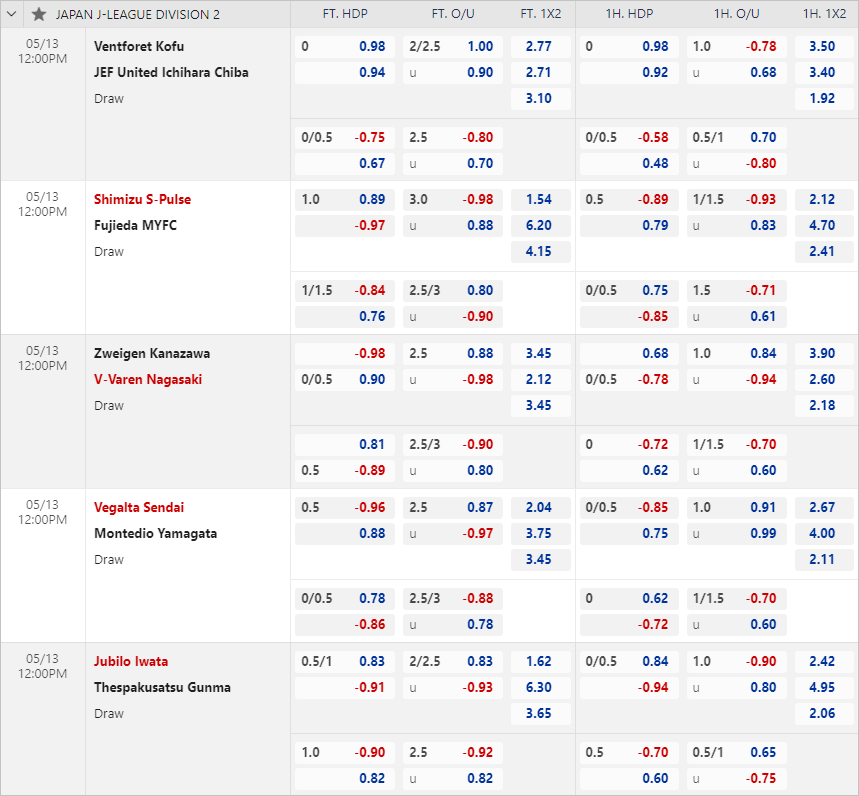The height and width of the screenshot is (796, 859).
Task: Select Ventforet Kofu 1H 1X2 odds 3.50
Action: pos(824,47)
